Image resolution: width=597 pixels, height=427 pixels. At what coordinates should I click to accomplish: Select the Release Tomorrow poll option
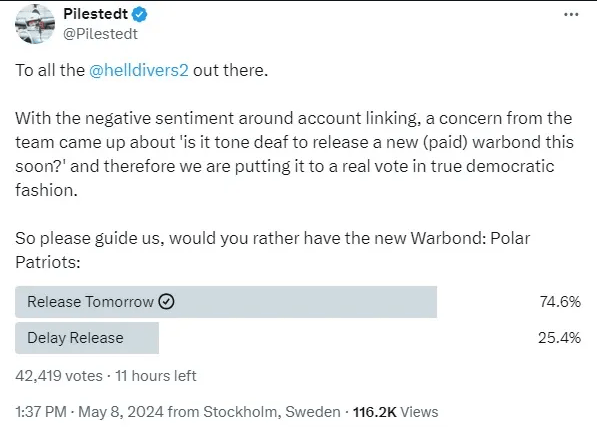[x=226, y=302]
